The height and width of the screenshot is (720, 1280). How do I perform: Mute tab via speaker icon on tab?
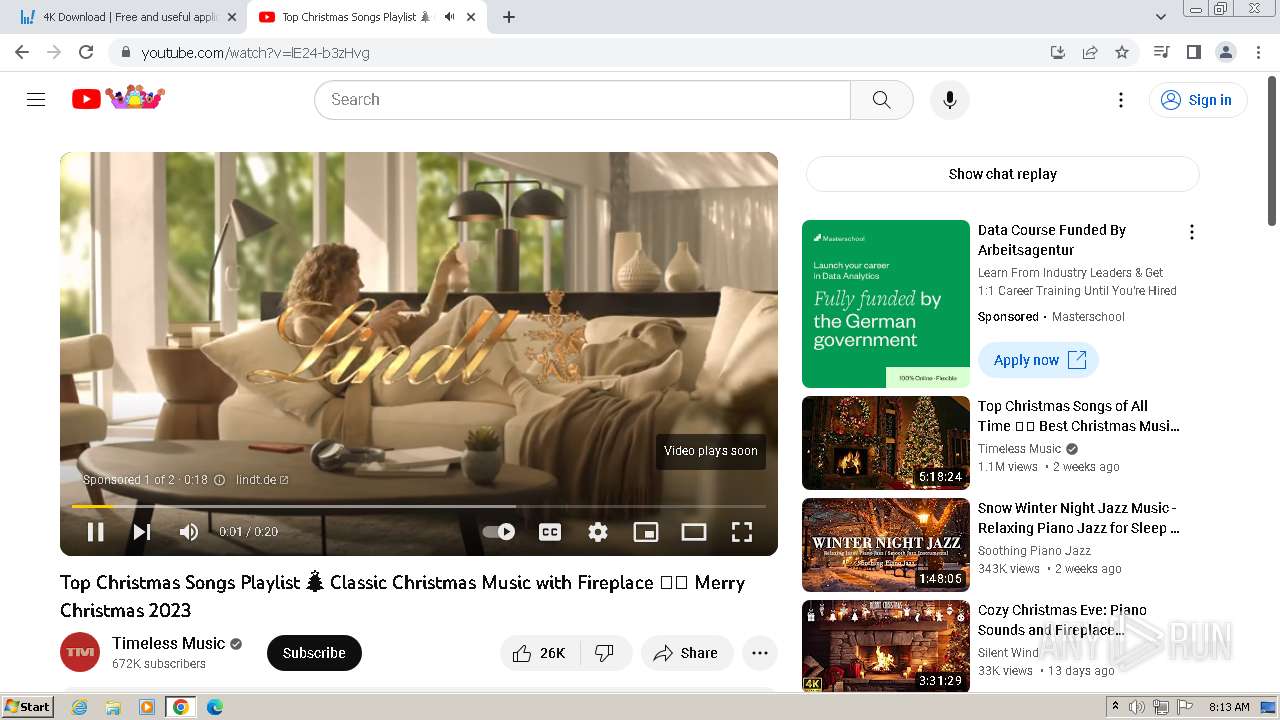coord(449,17)
